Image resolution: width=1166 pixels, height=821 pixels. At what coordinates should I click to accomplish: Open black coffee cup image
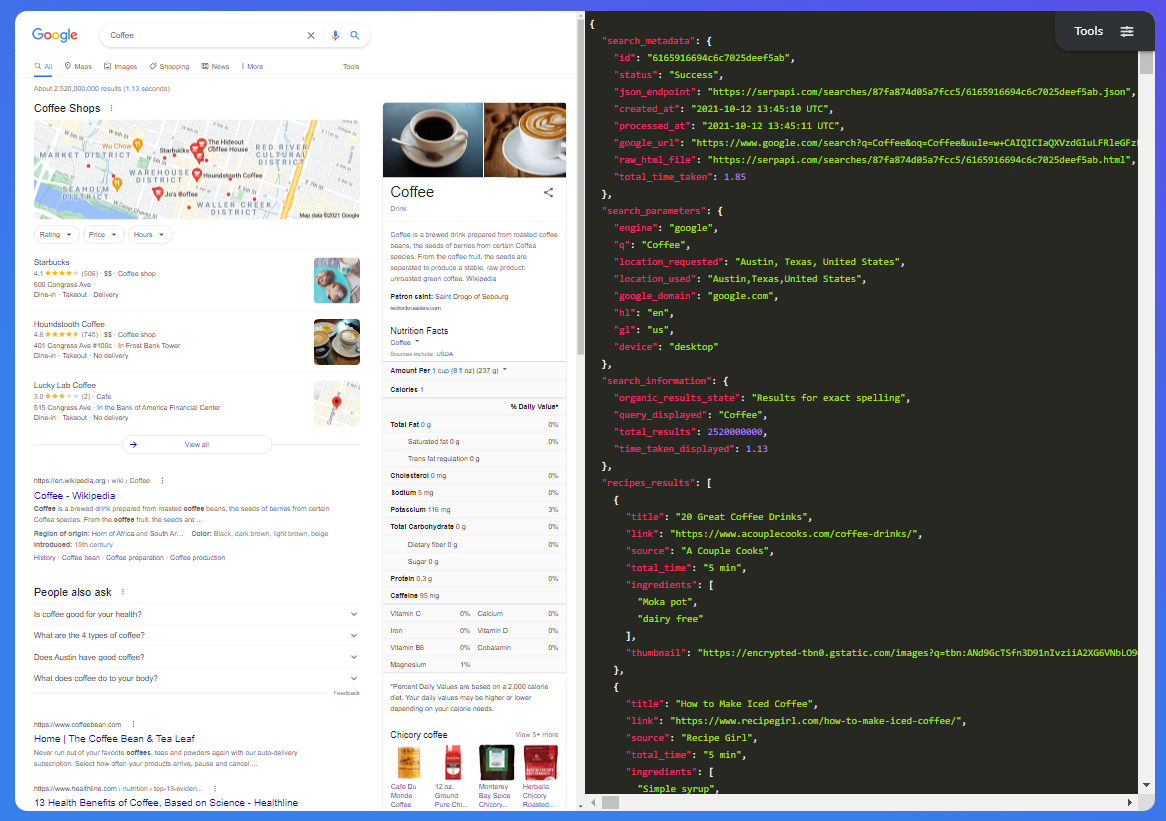[433, 140]
